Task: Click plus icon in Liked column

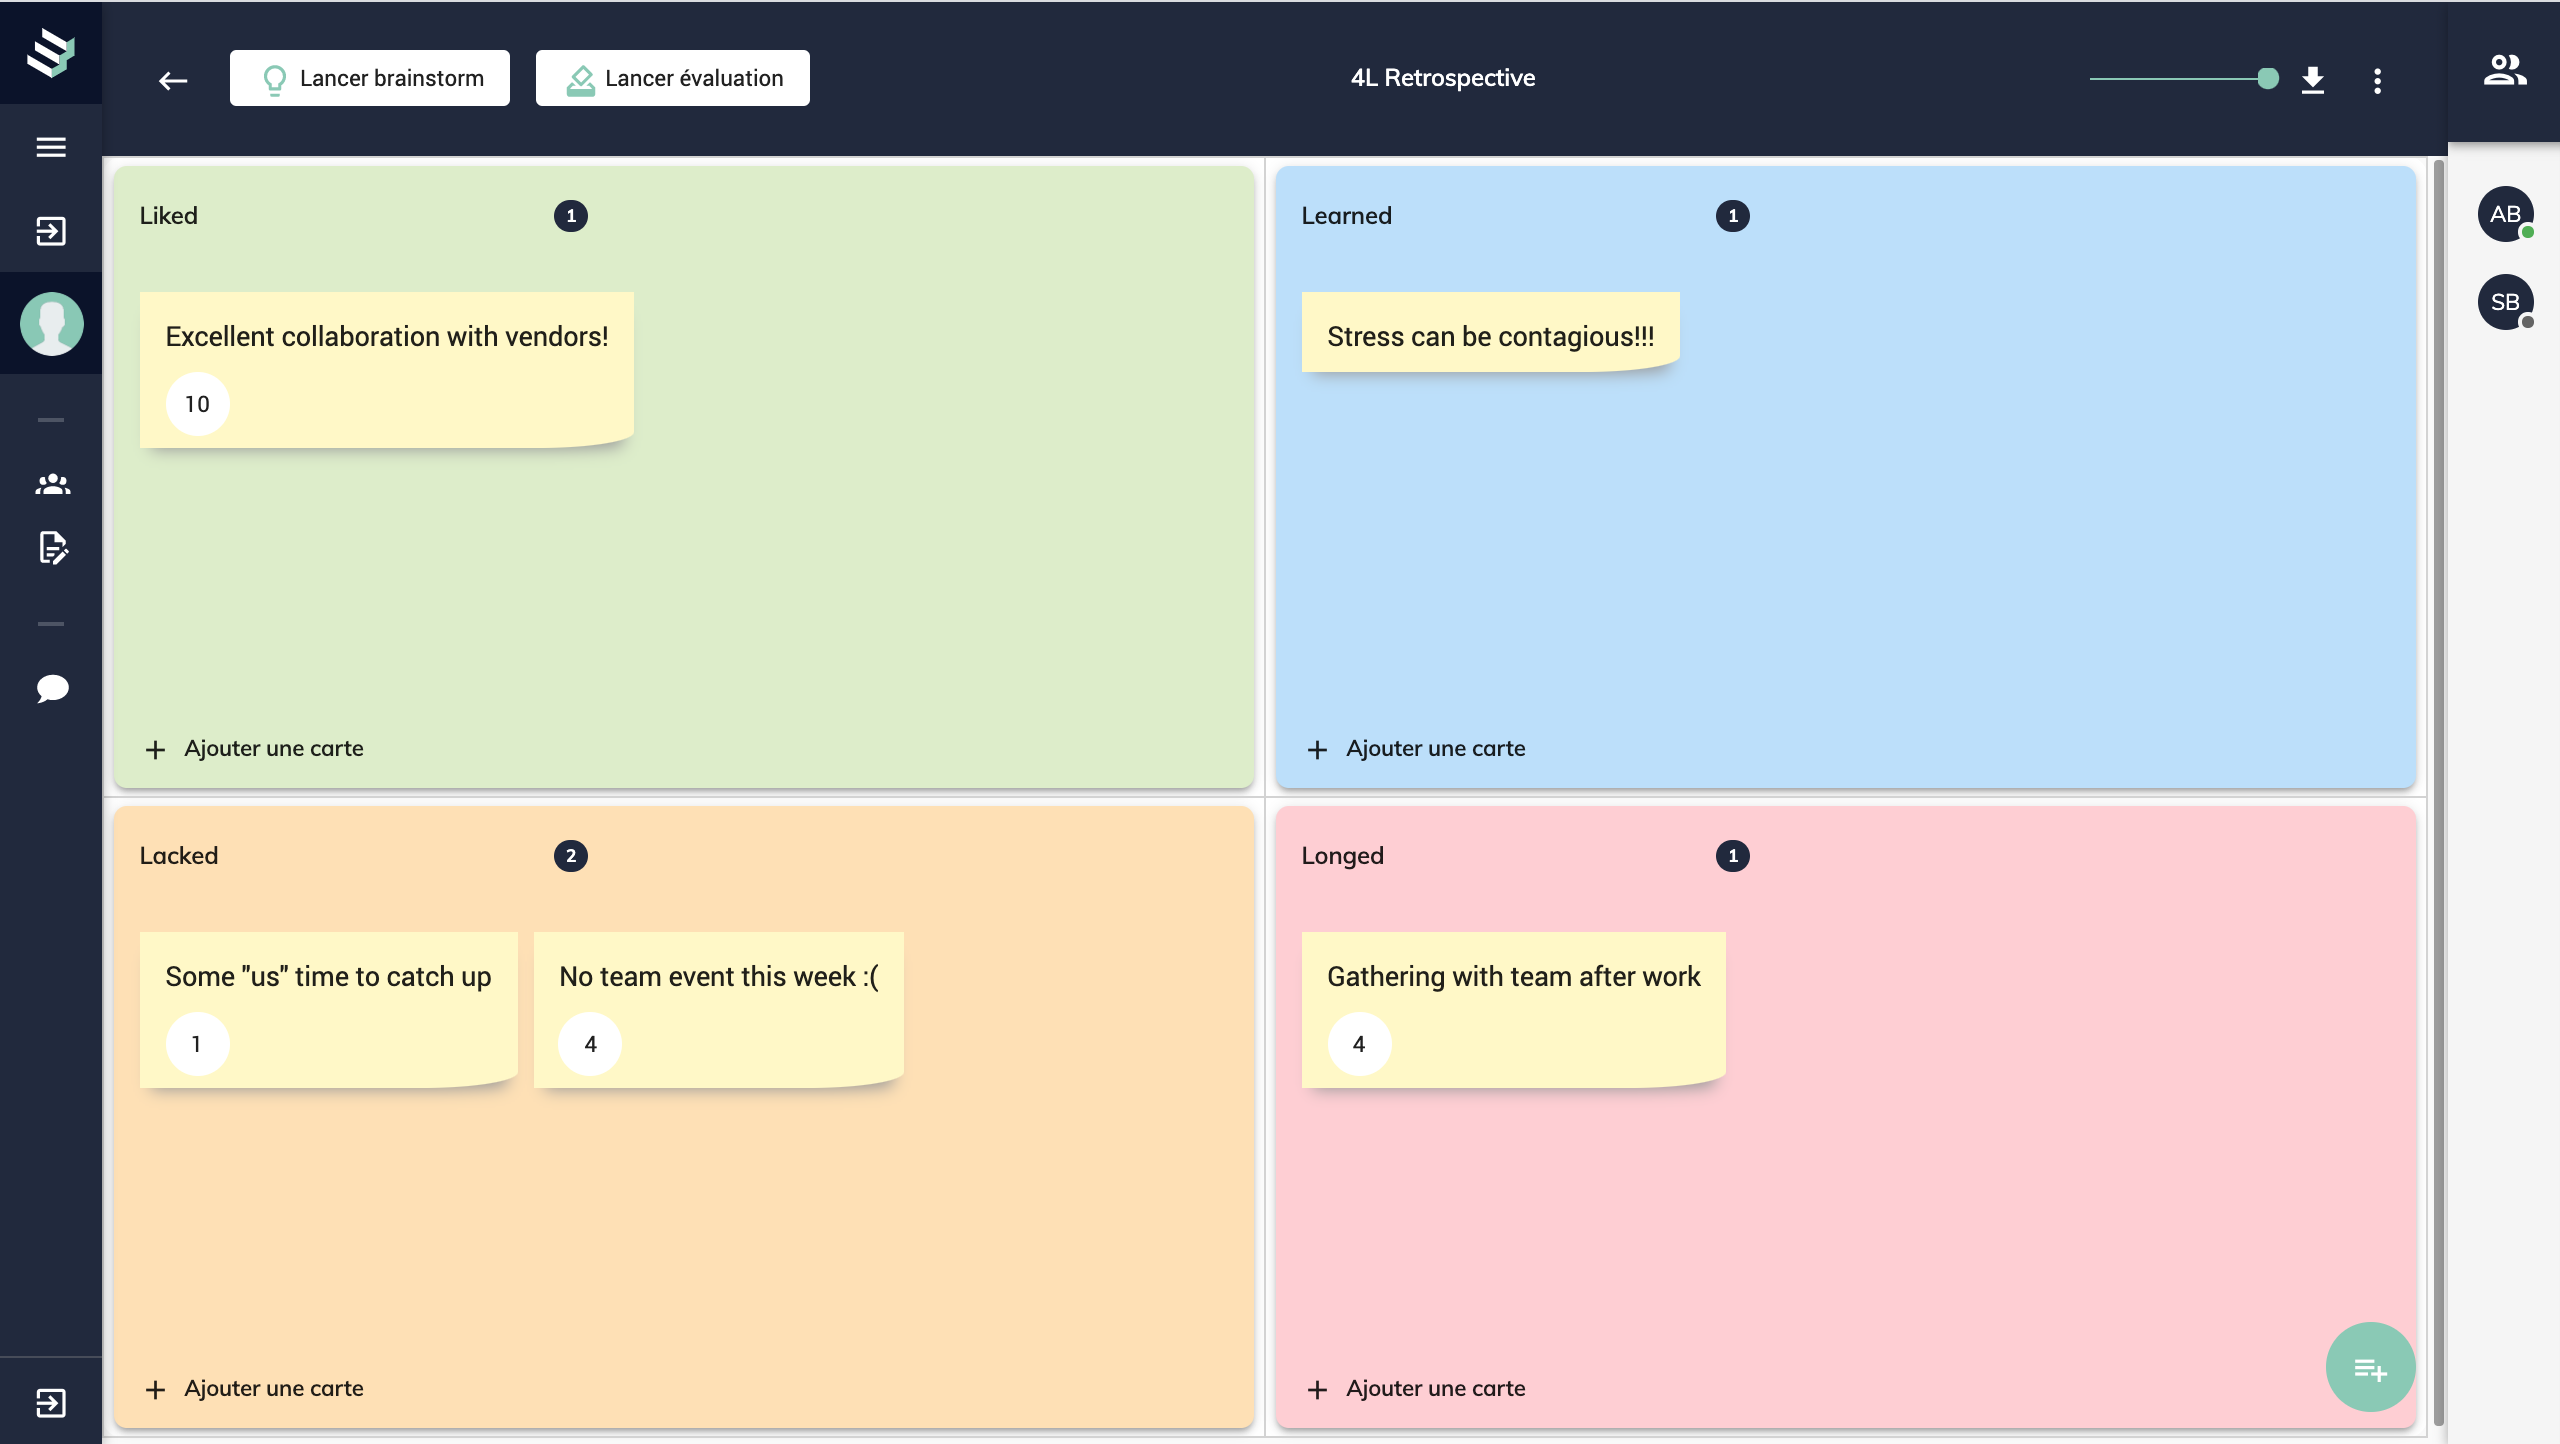Action: [155, 749]
